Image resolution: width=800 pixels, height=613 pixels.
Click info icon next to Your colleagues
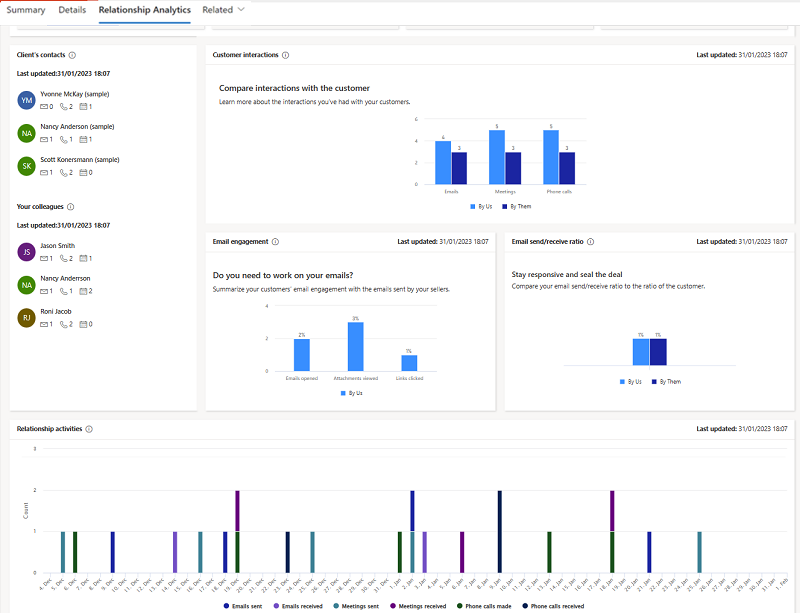(70, 207)
